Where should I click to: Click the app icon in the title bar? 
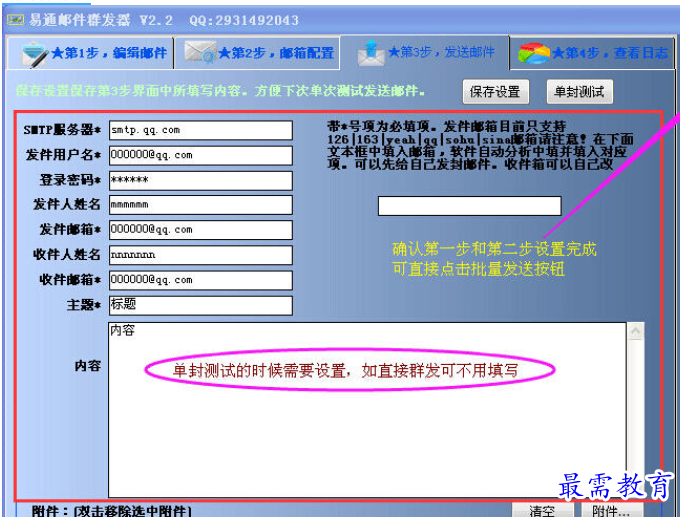tap(16, 20)
